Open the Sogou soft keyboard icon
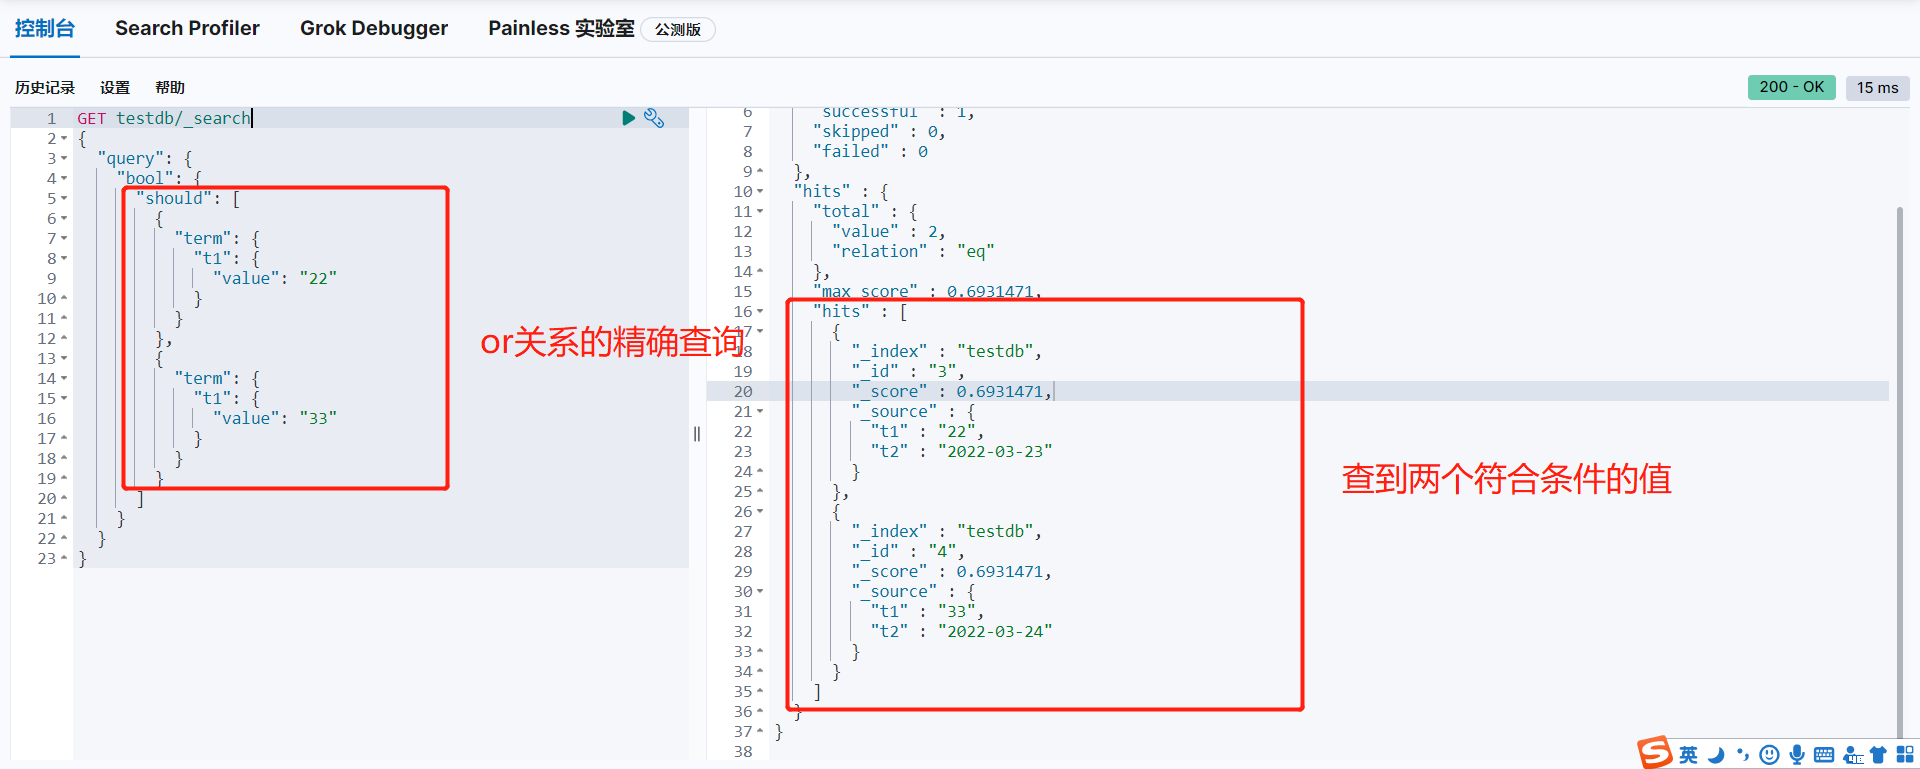The image size is (1920, 769). coord(1824,755)
